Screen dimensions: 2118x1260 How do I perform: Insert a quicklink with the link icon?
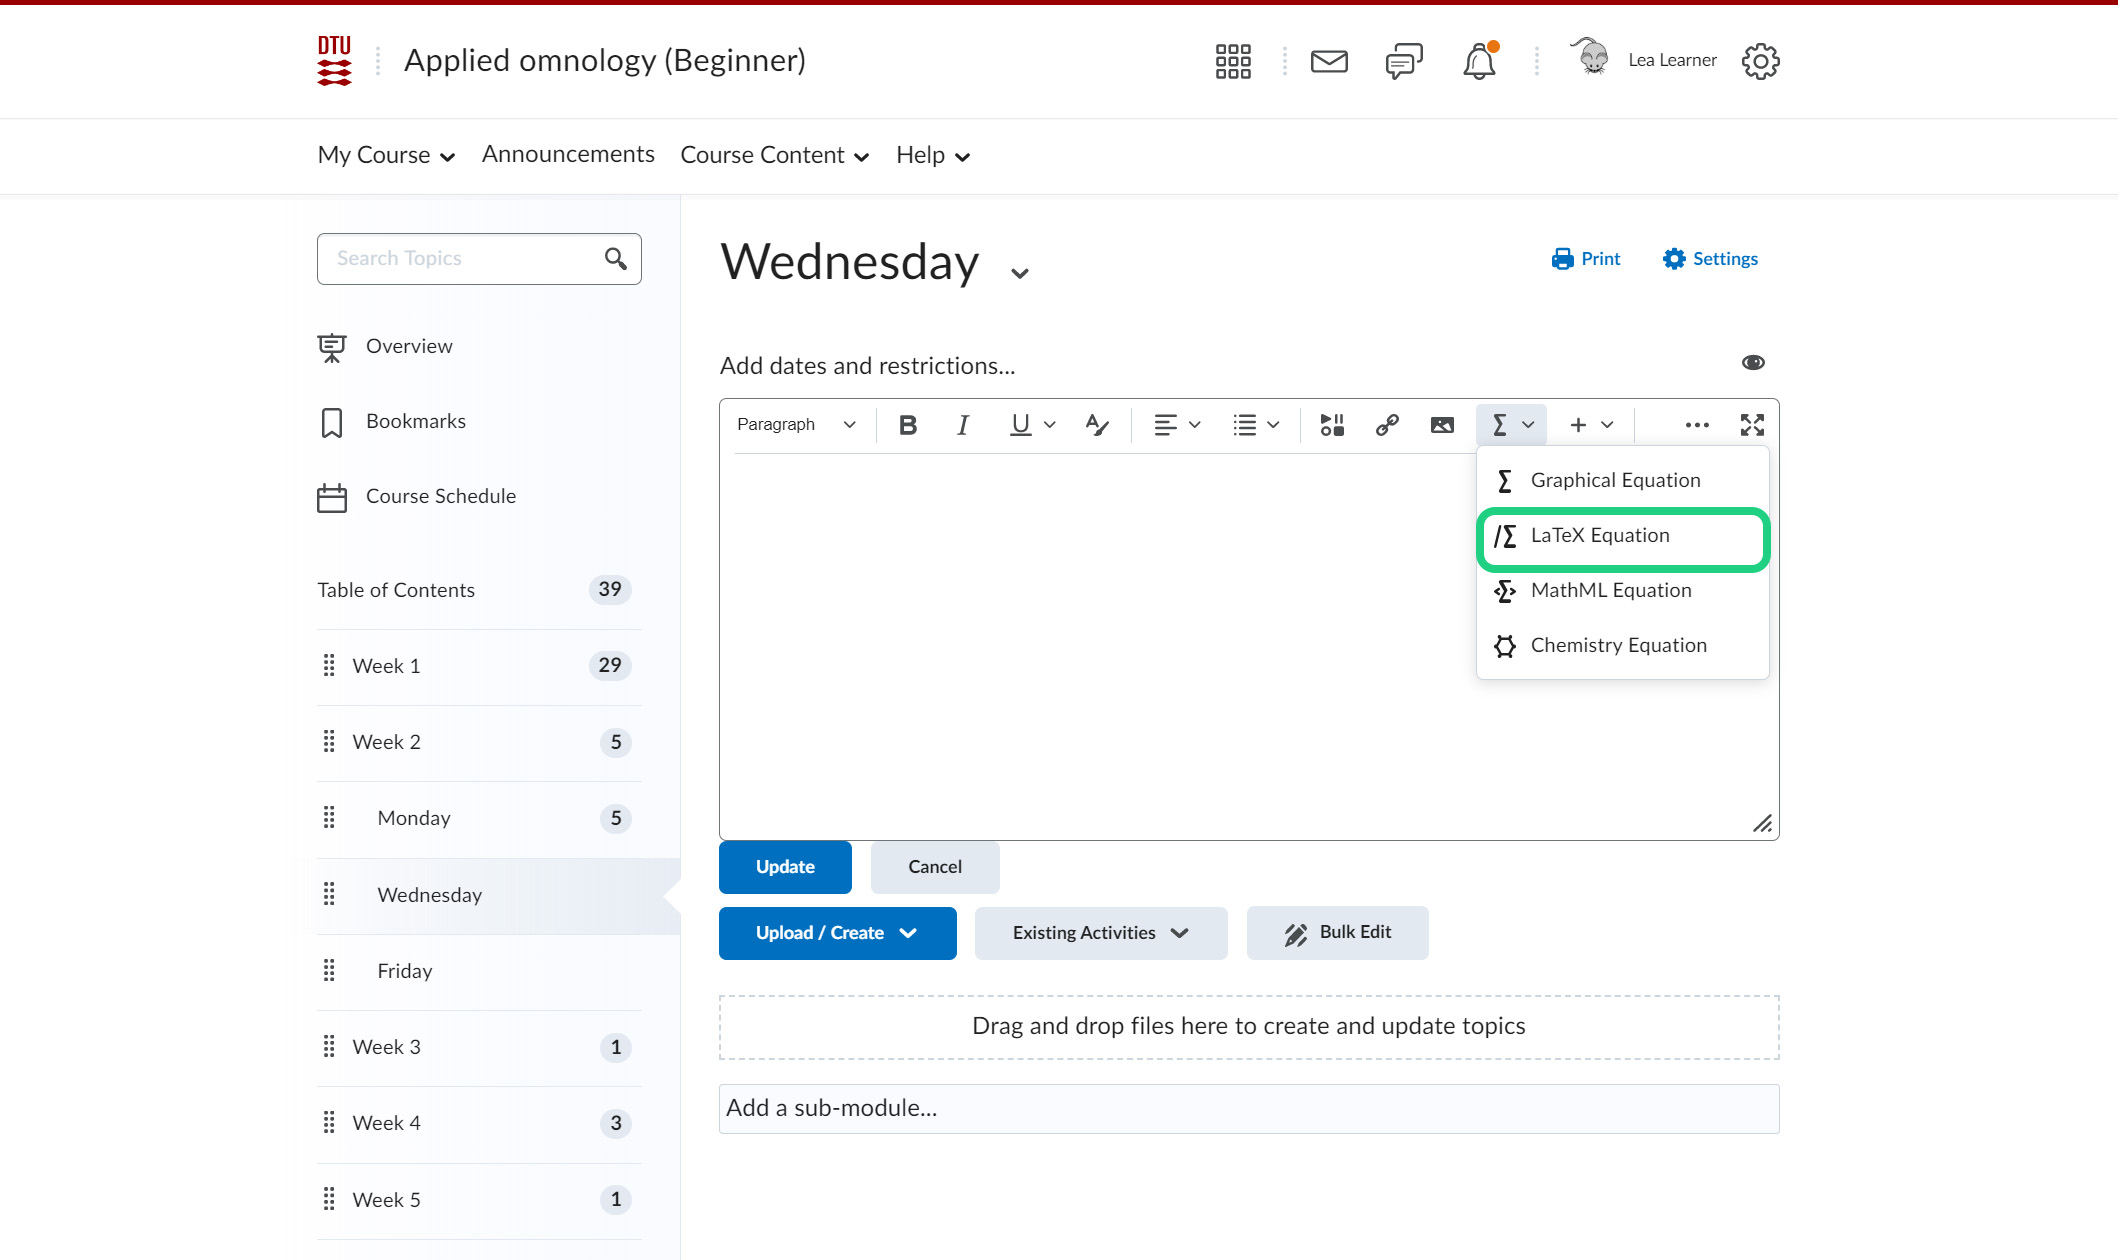[1387, 425]
